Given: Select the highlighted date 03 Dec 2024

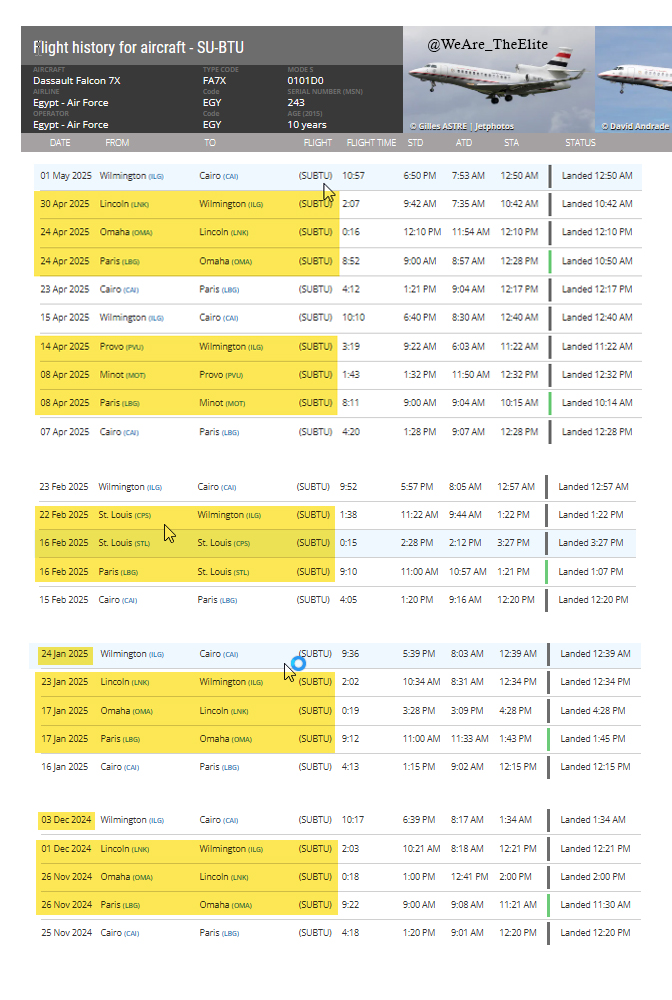Looking at the screenshot, I should pyautogui.click(x=66, y=820).
